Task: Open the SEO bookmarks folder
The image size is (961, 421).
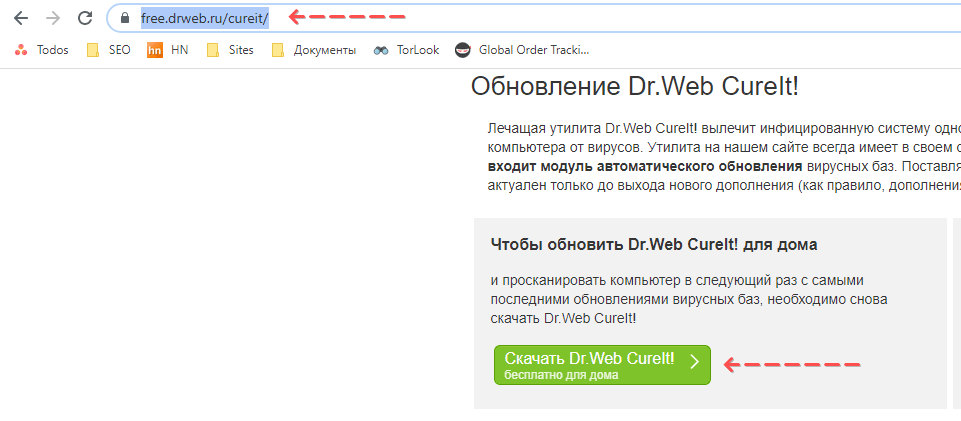Action: pyautogui.click(x=108, y=50)
